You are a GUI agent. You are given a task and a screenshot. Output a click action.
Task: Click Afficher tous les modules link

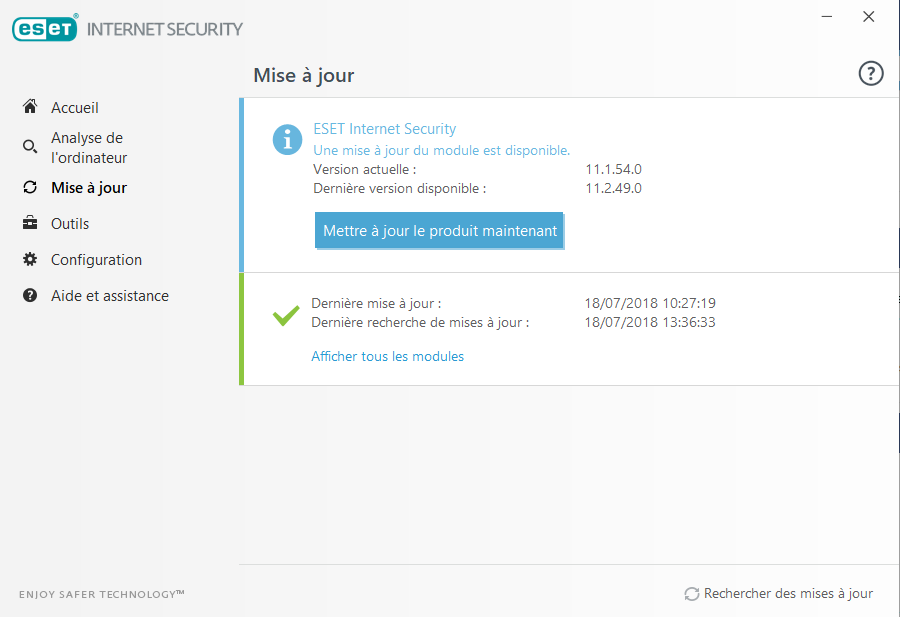tap(387, 356)
